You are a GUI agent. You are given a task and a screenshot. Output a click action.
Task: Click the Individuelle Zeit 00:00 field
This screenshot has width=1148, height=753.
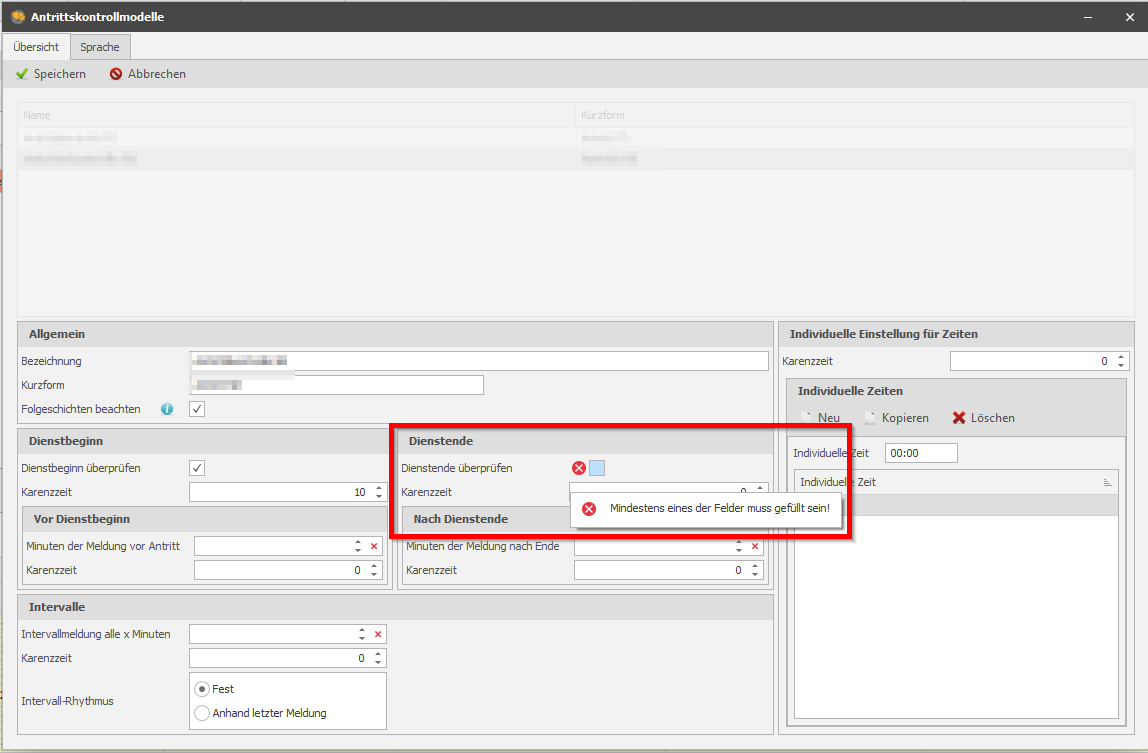point(921,453)
